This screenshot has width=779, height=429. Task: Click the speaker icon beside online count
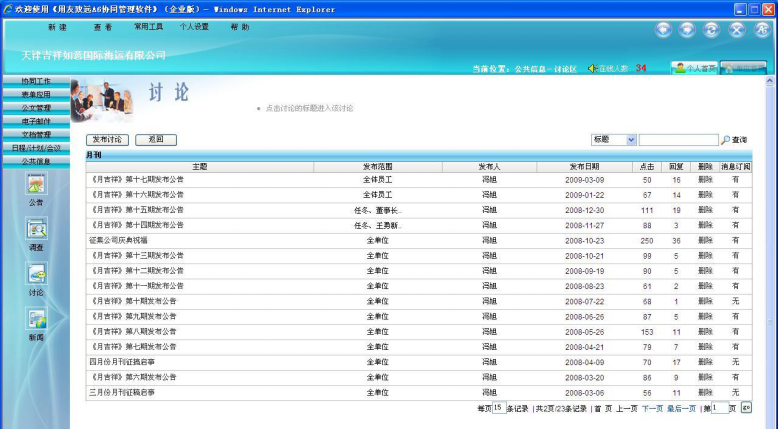tap(592, 68)
